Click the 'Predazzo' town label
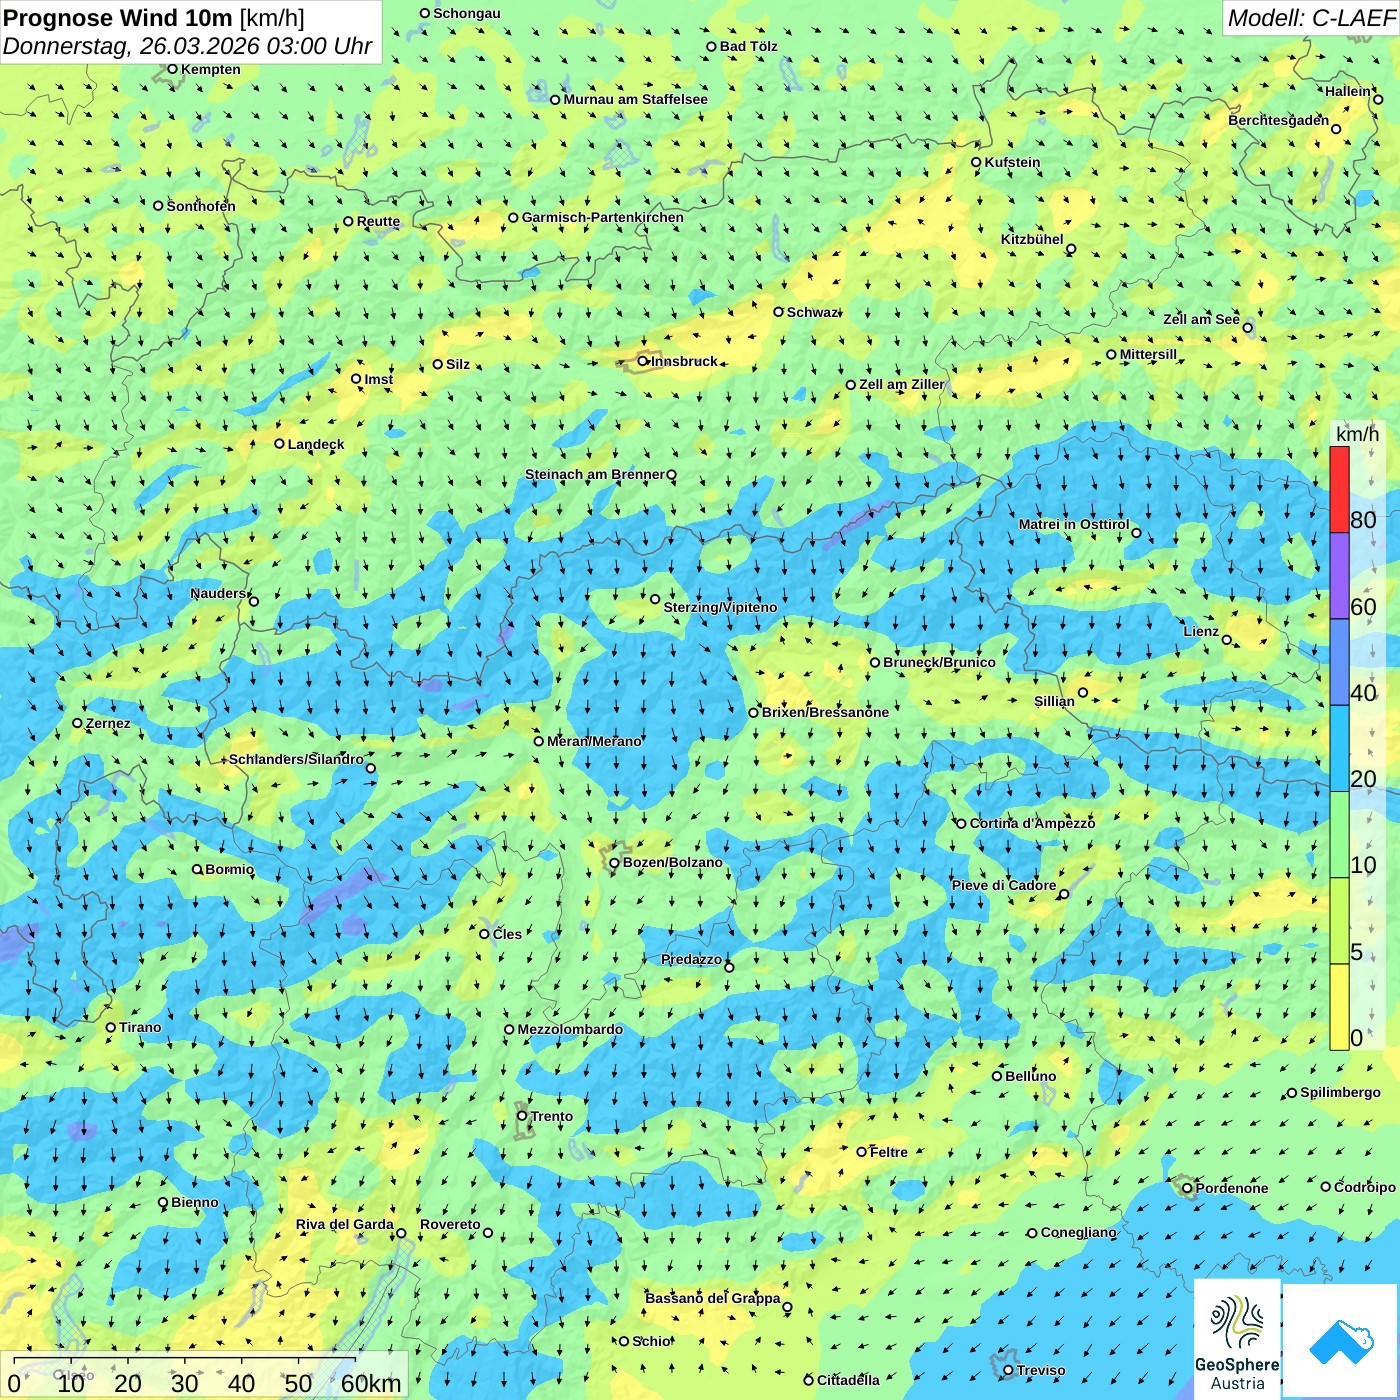 (x=691, y=959)
